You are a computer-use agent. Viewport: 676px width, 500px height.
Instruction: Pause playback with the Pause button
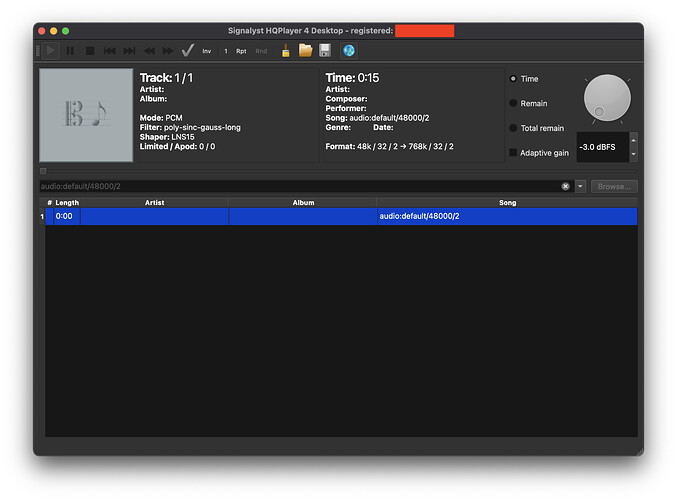[70, 51]
